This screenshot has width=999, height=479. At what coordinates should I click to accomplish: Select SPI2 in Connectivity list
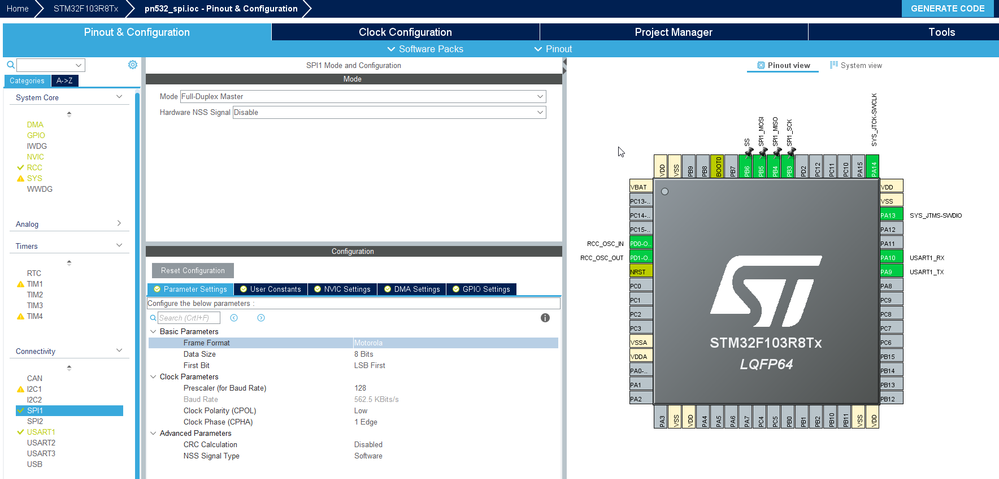[x=35, y=421]
